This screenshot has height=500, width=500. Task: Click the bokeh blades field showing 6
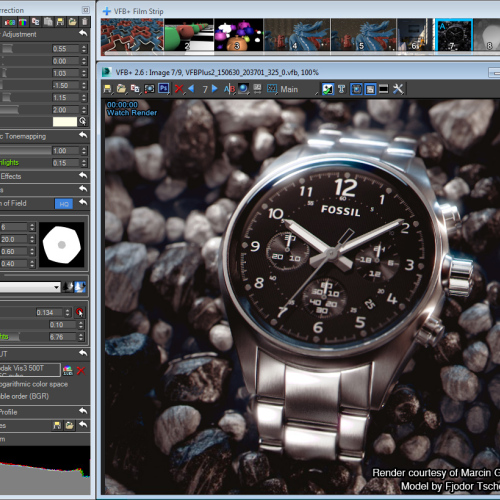pos(14,227)
